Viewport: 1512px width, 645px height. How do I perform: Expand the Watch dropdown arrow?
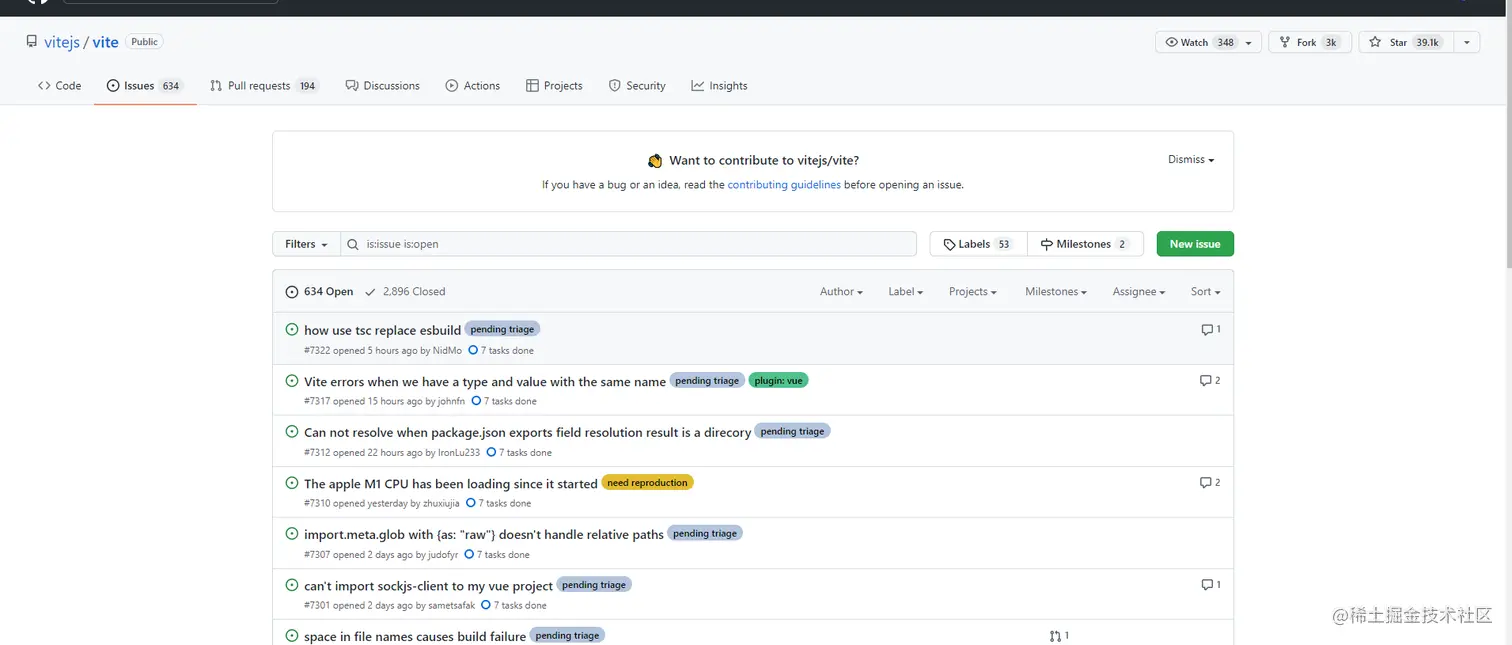pos(1249,43)
